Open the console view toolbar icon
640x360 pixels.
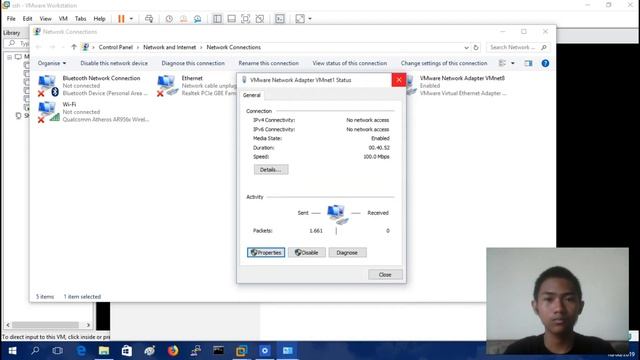point(280,19)
